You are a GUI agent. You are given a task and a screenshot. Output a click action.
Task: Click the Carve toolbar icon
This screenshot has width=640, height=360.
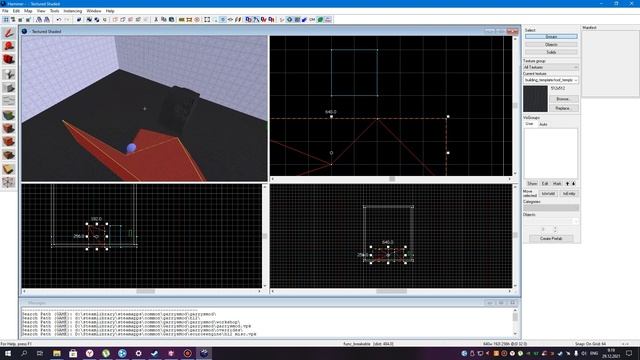[79, 20]
